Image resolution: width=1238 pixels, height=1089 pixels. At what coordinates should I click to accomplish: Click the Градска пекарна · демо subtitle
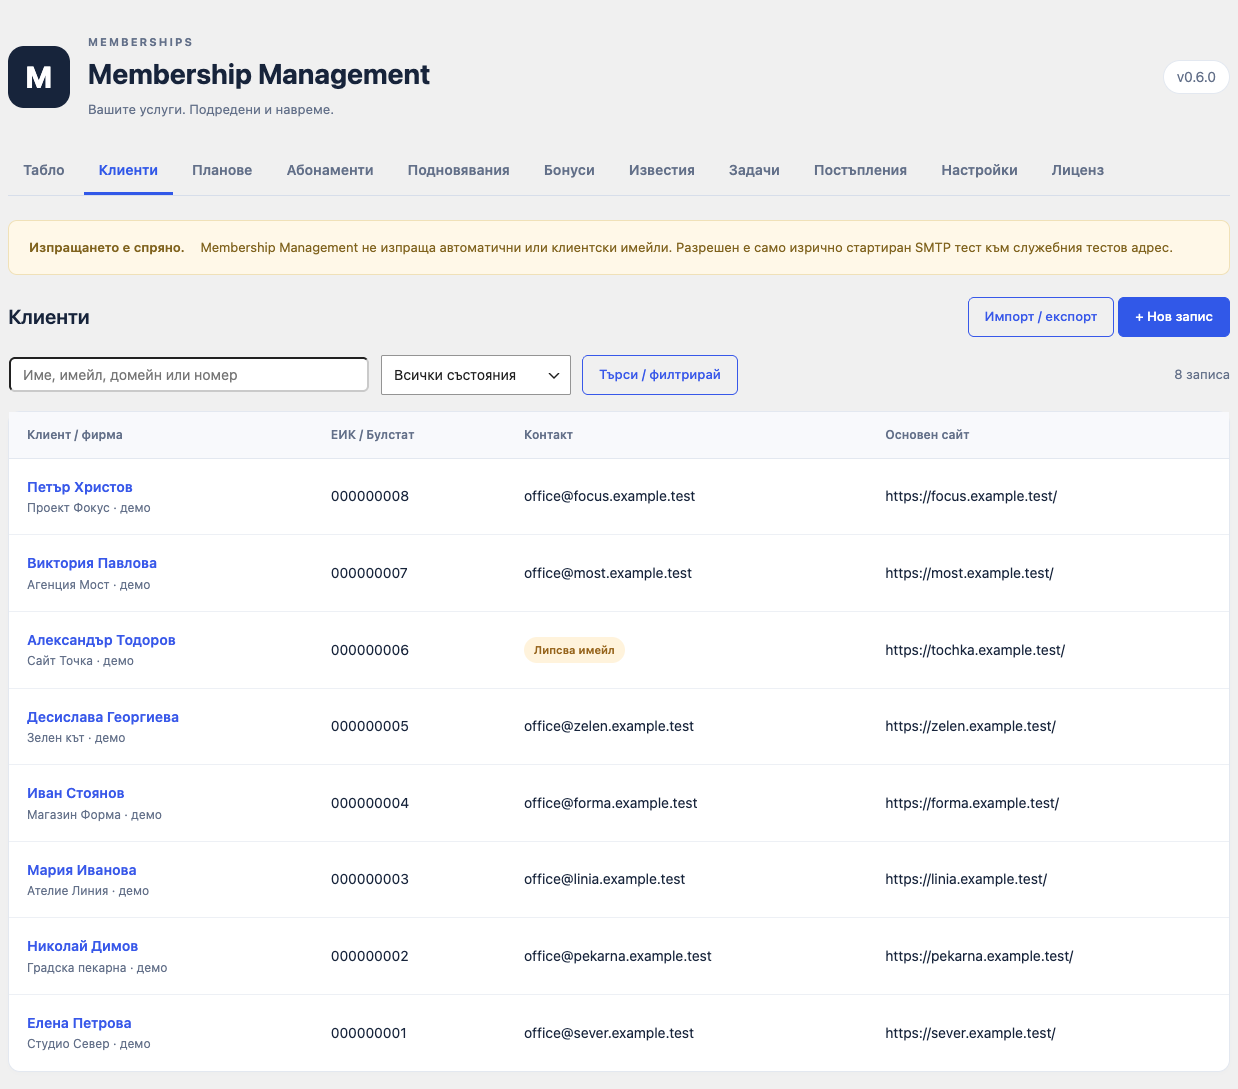pos(97,968)
